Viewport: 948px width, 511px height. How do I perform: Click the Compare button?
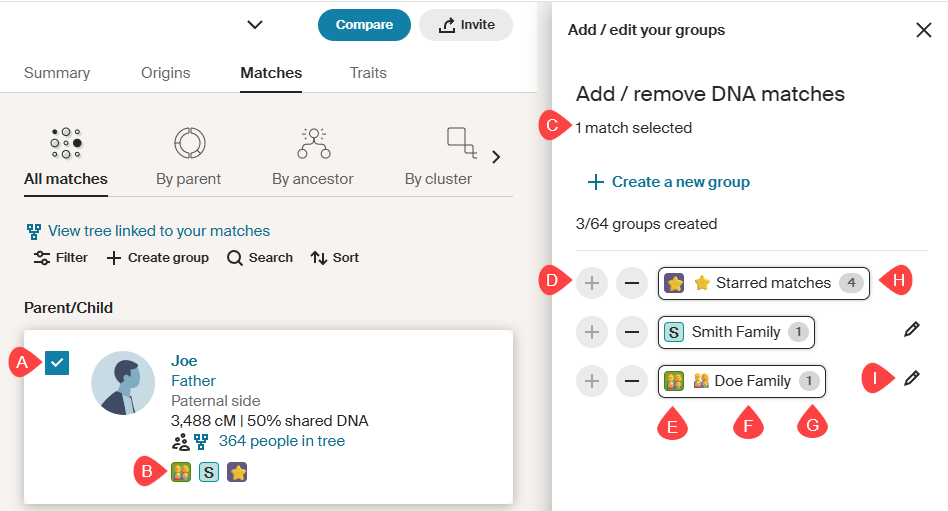(x=364, y=25)
